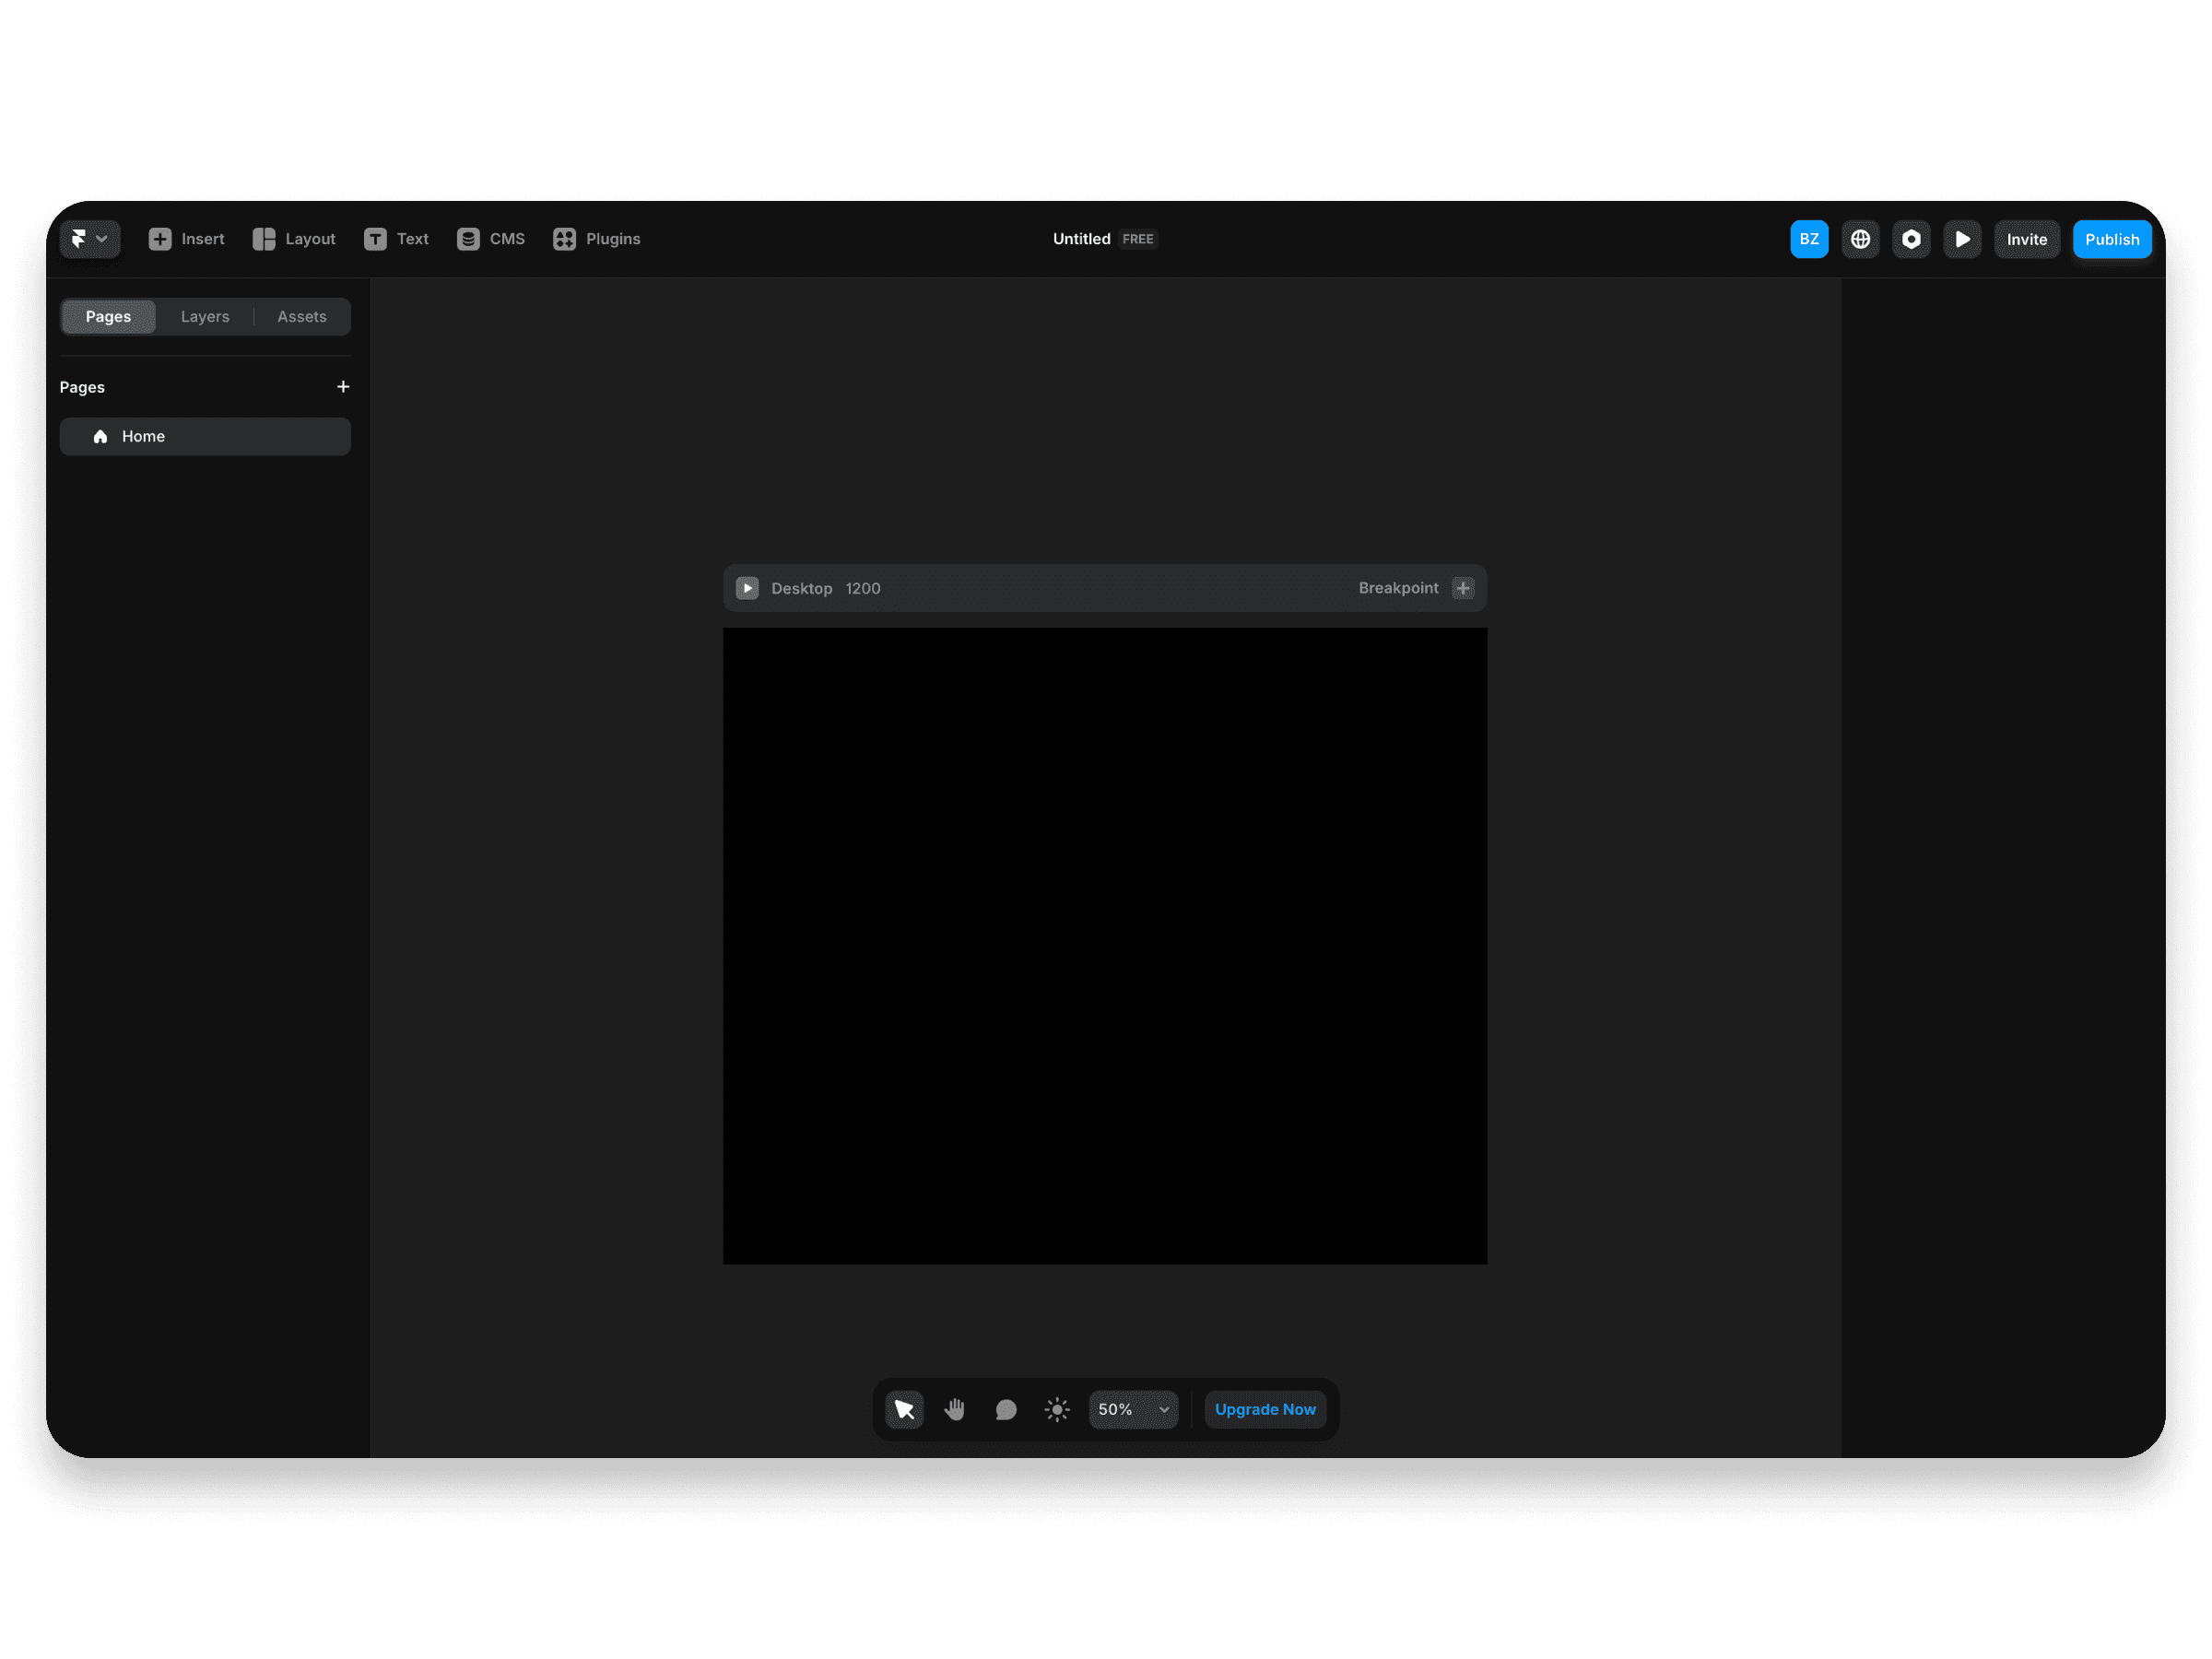The width and height of the screenshot is (2212, 1659).
Task: Click the 1200 breakpoint width value
Action: (x=863, y=588)
